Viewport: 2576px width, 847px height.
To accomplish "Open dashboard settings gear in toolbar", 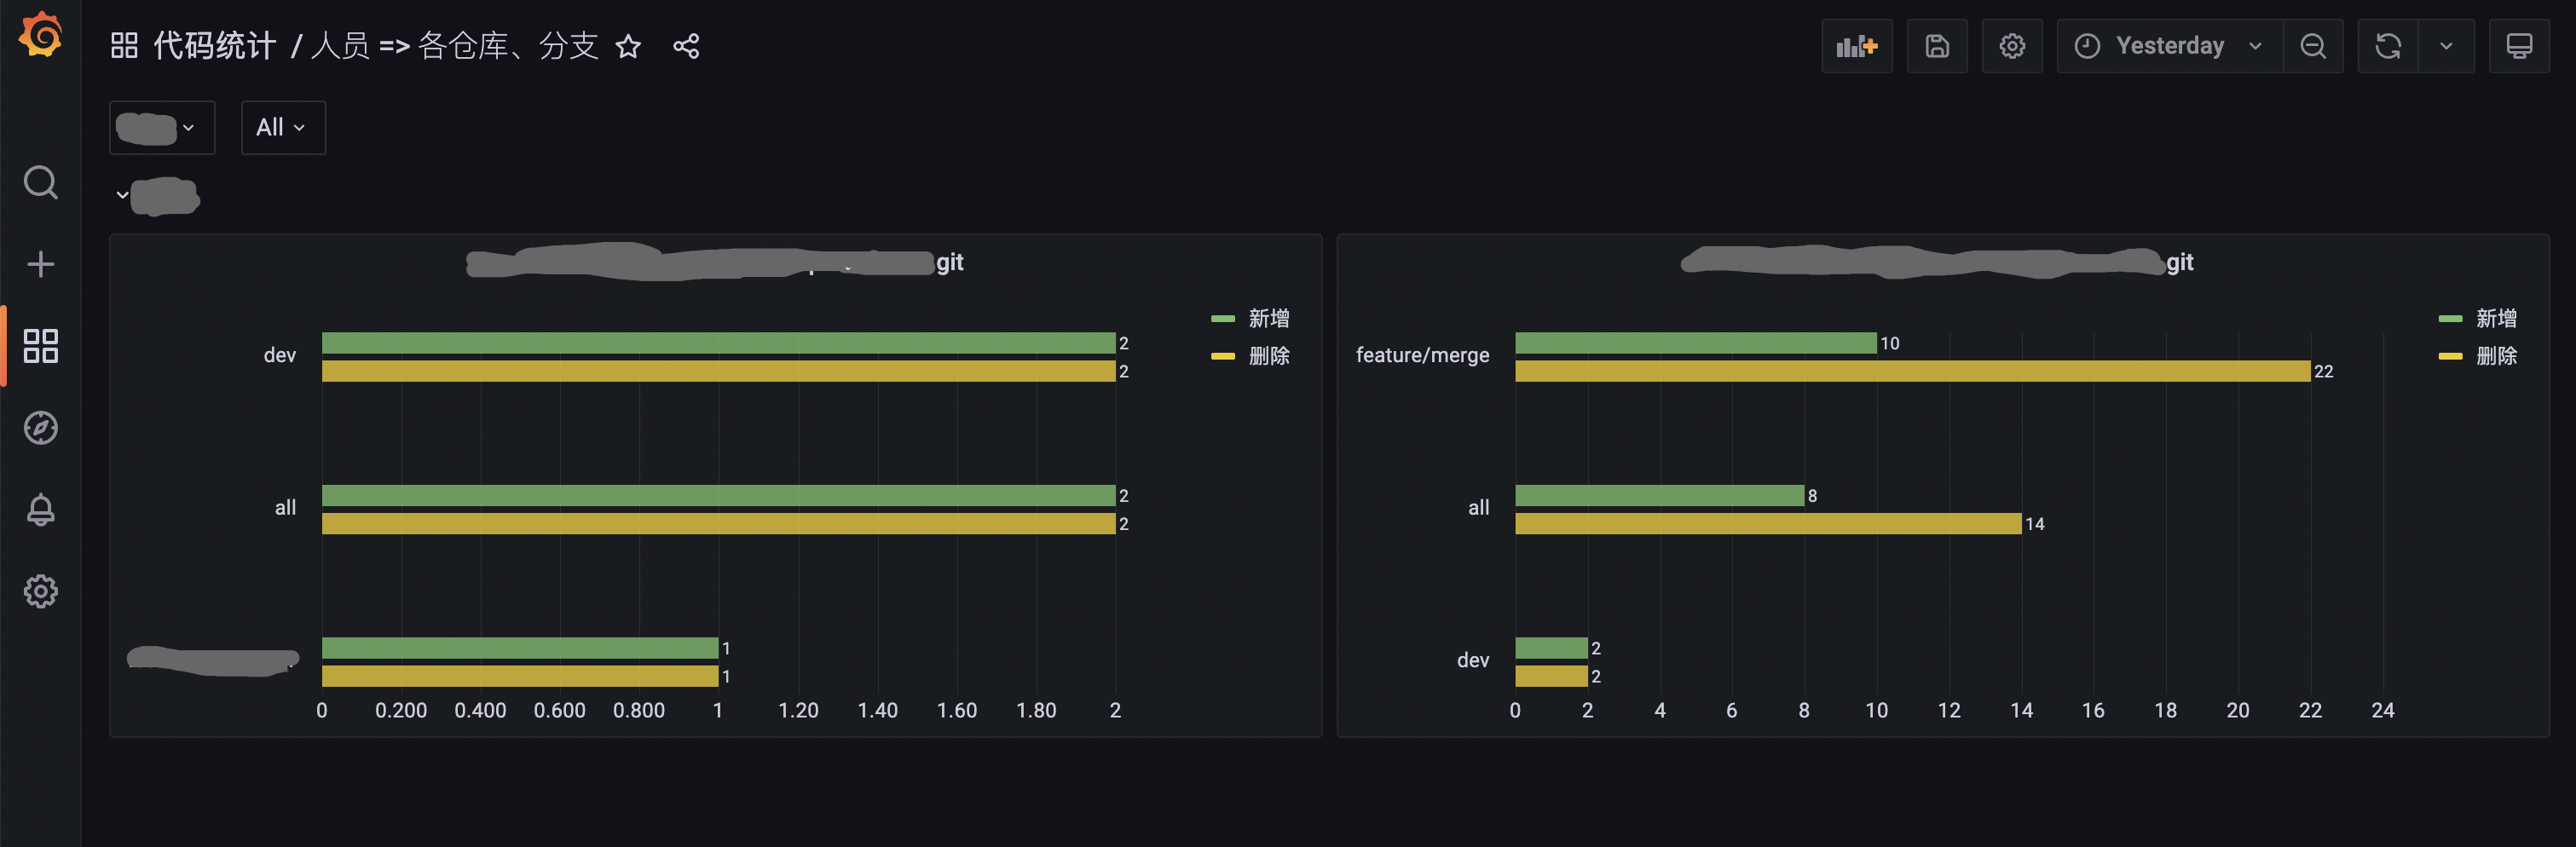I will 2012,46.
